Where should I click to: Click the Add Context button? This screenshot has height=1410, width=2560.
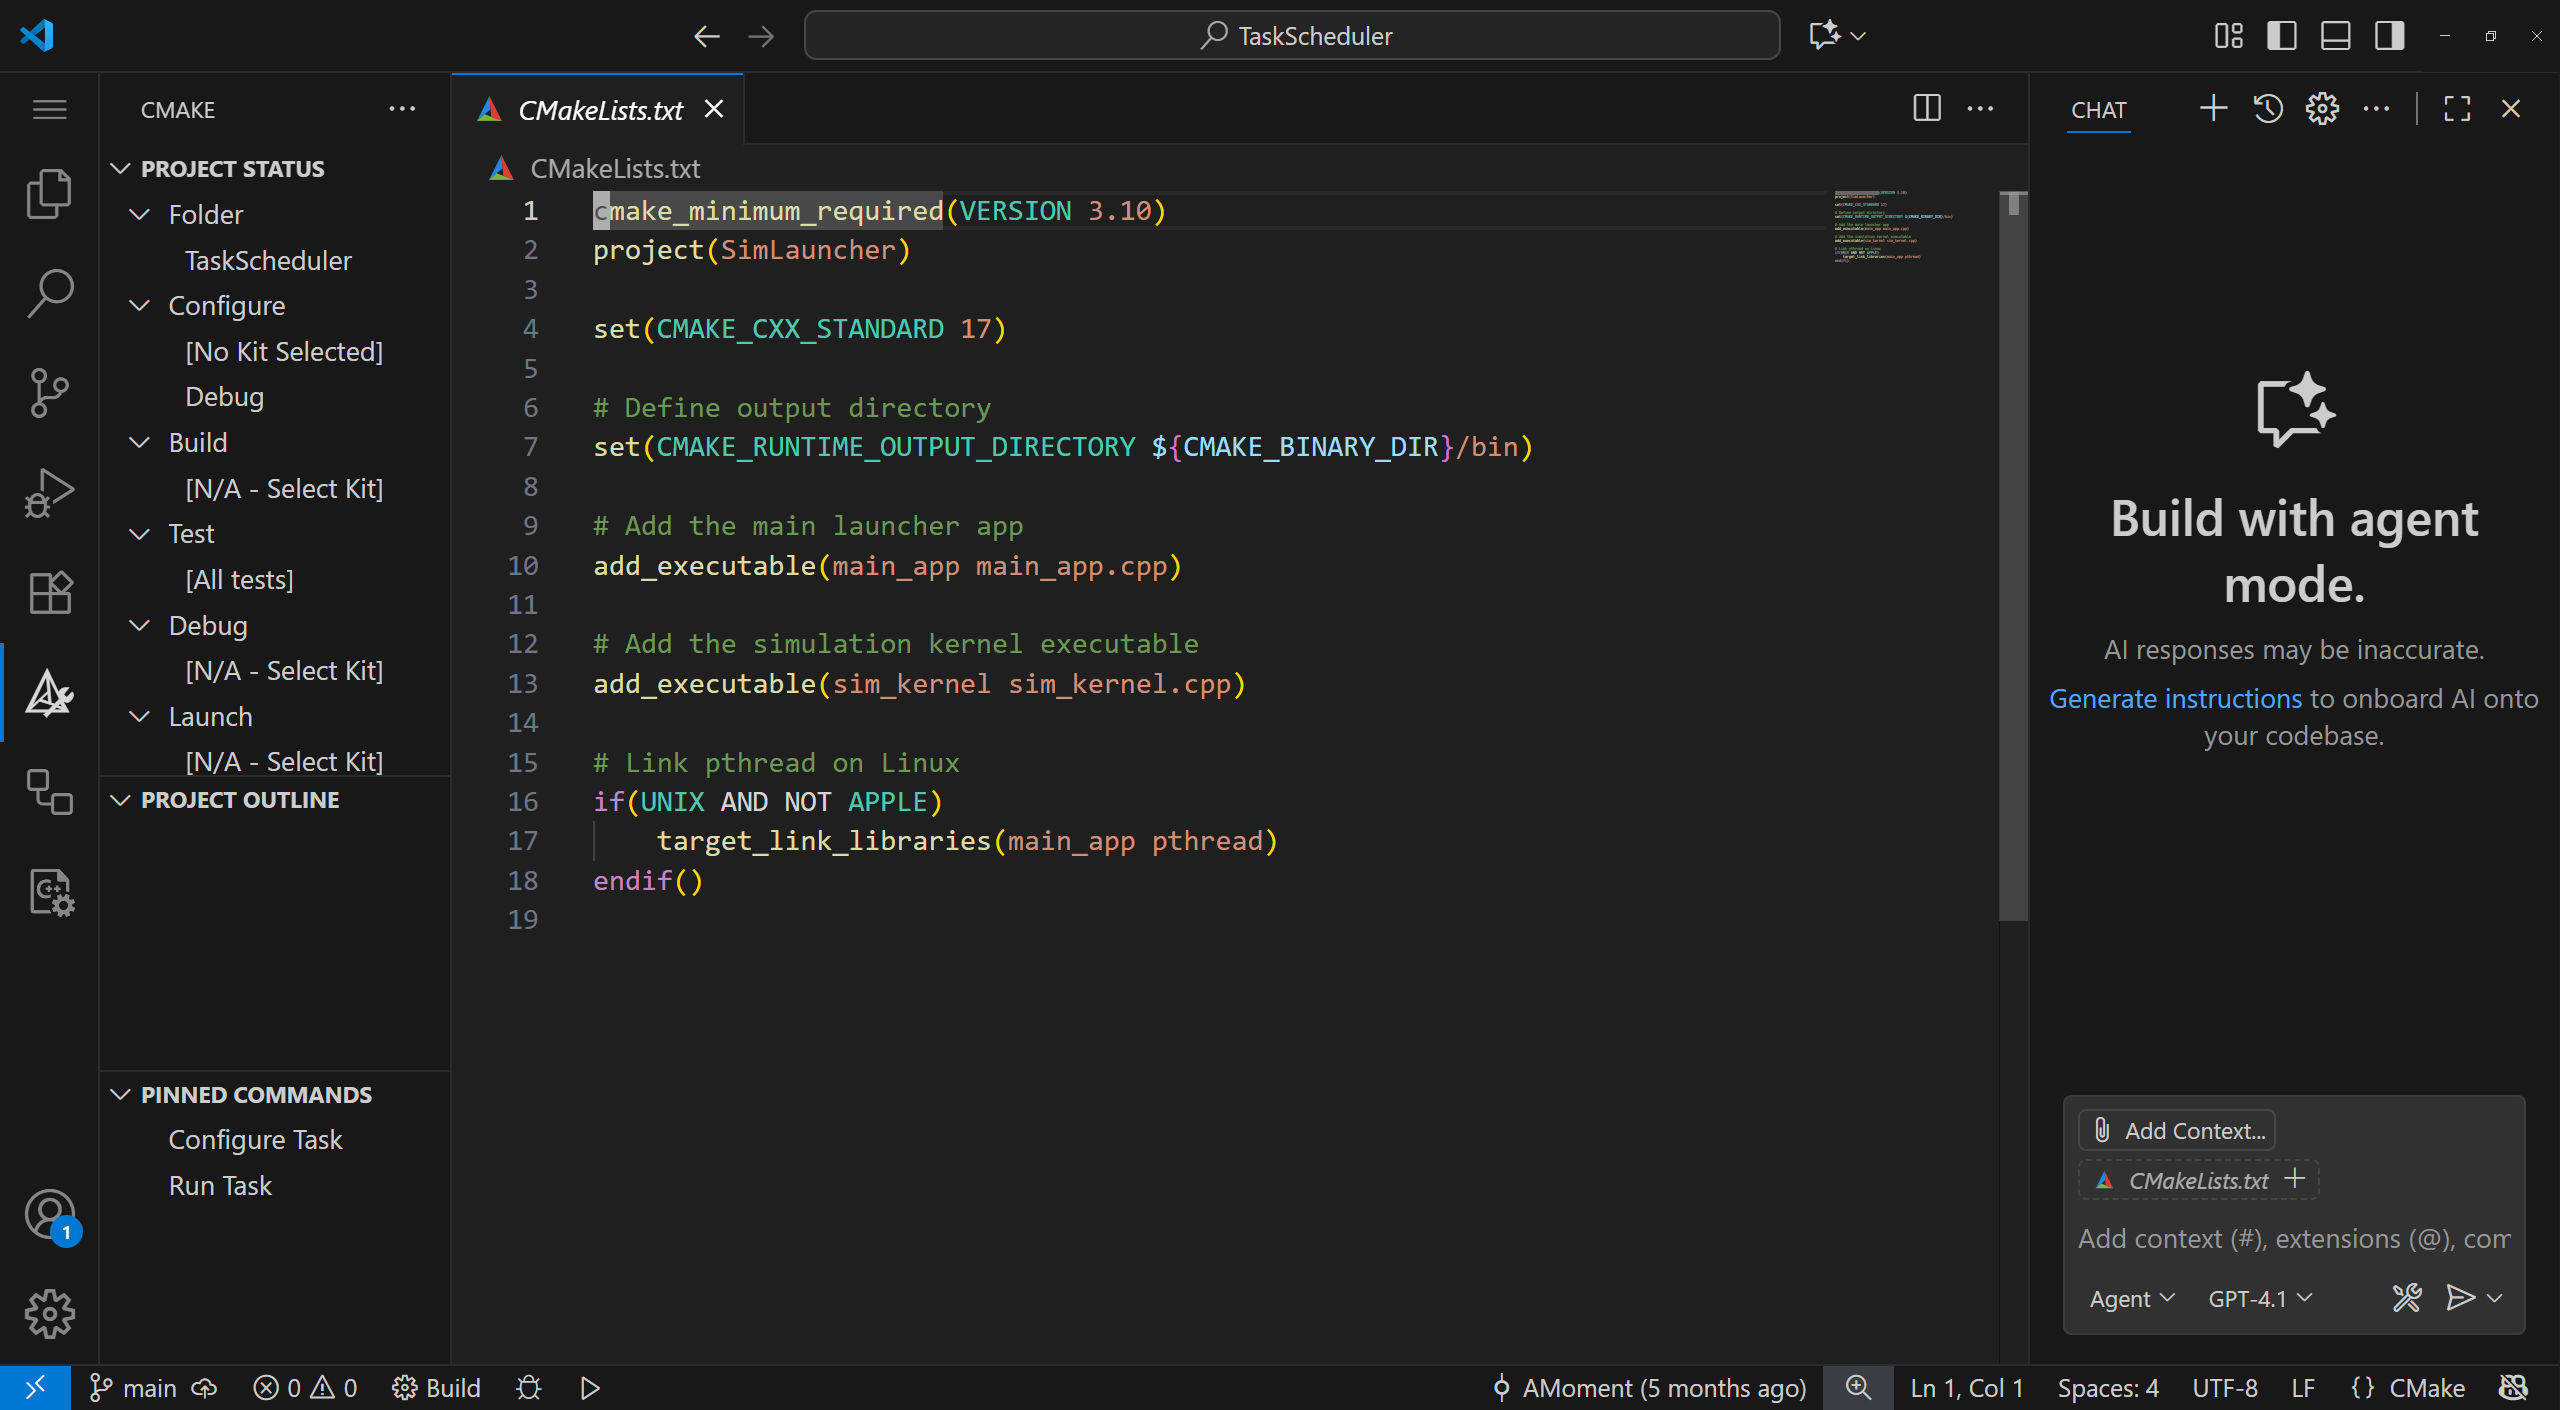click(2177, 1130)
